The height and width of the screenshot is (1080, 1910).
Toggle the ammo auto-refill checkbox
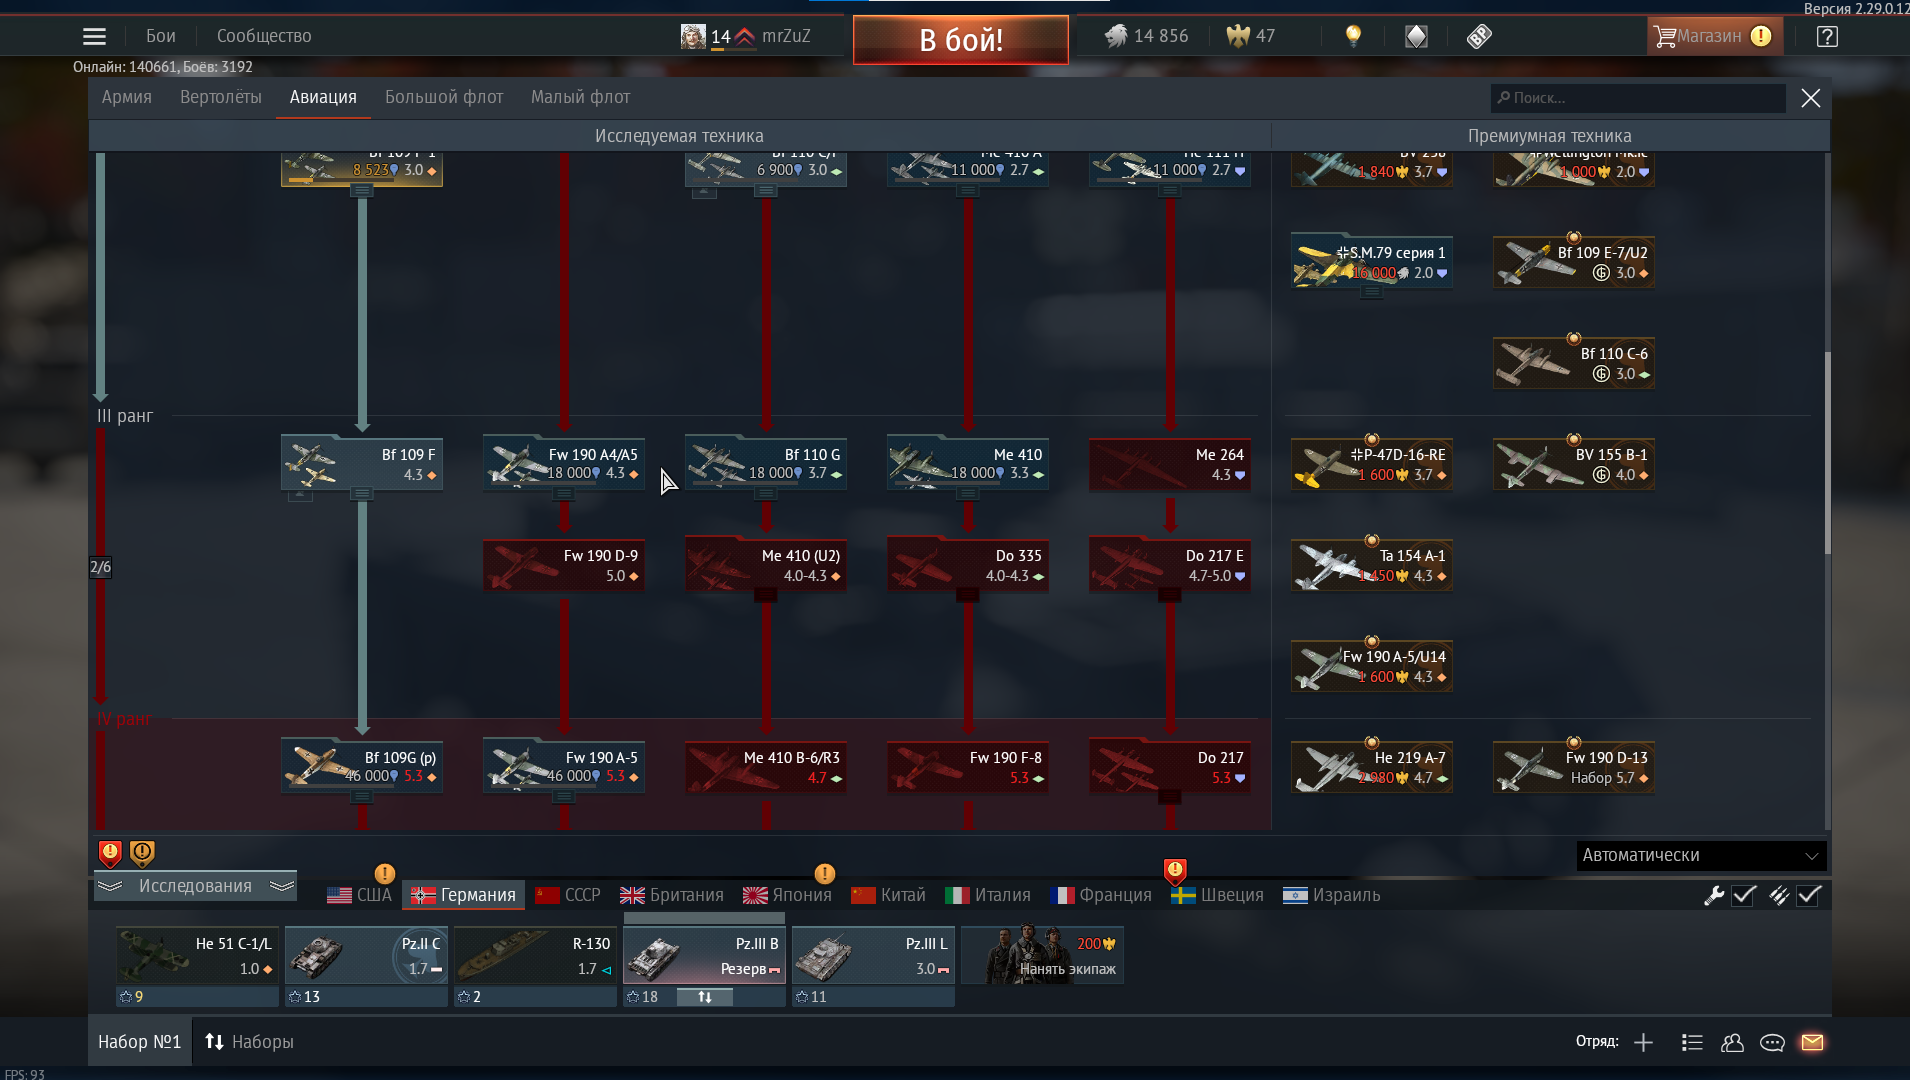1808,896
